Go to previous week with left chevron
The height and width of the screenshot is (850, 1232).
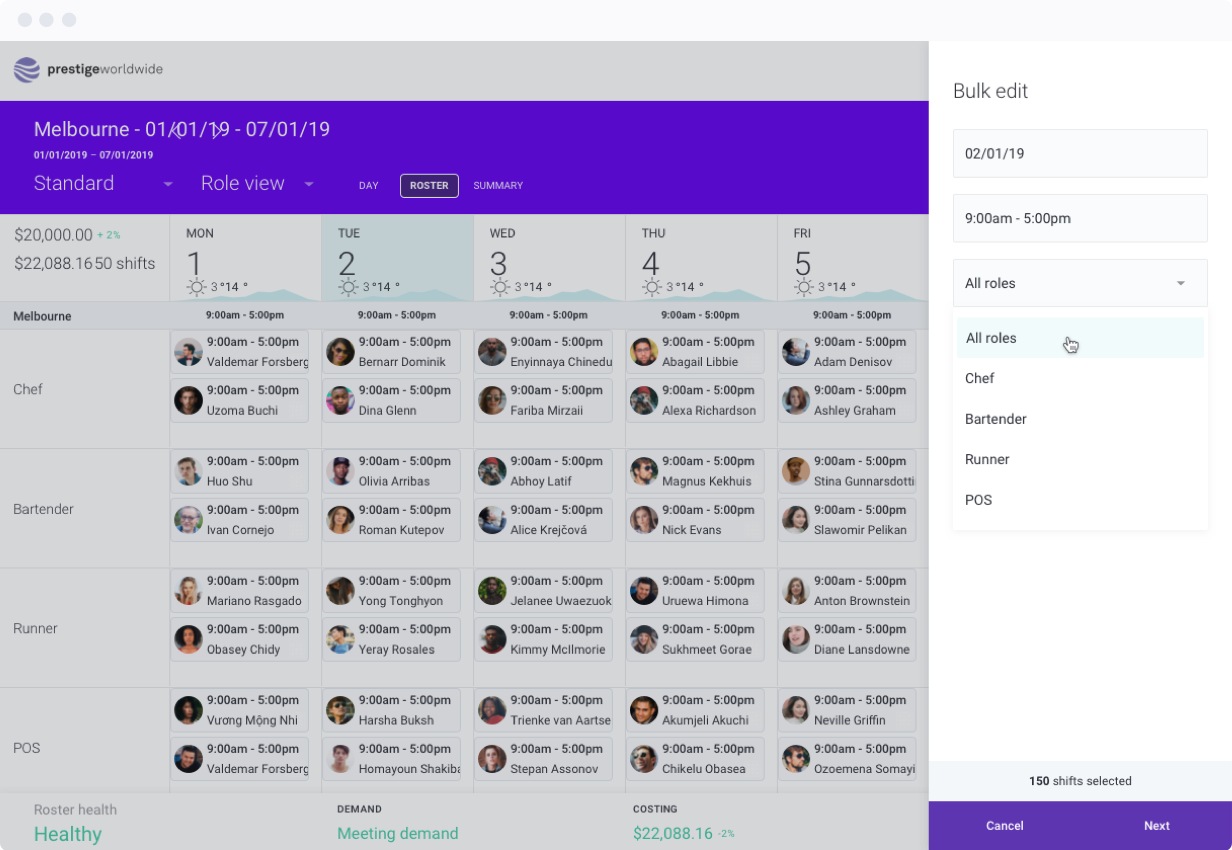pyautogui.click(x=174, y=130)
